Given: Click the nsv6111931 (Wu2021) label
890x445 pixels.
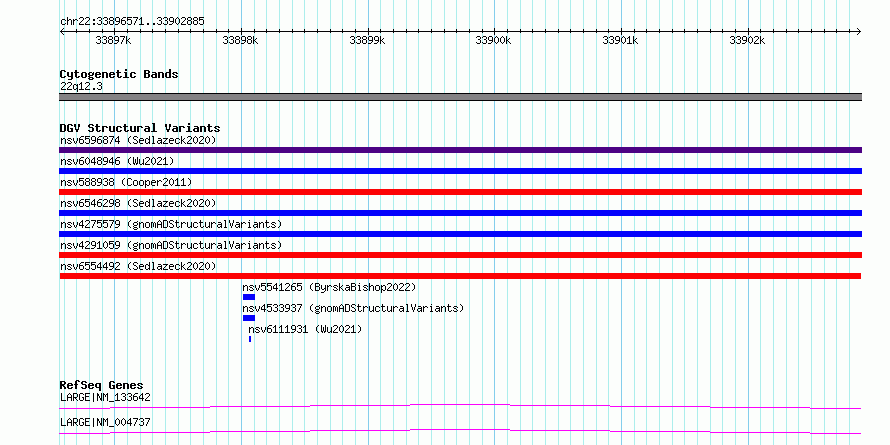Looking at the screenshot, I should (x=305, y=329).
